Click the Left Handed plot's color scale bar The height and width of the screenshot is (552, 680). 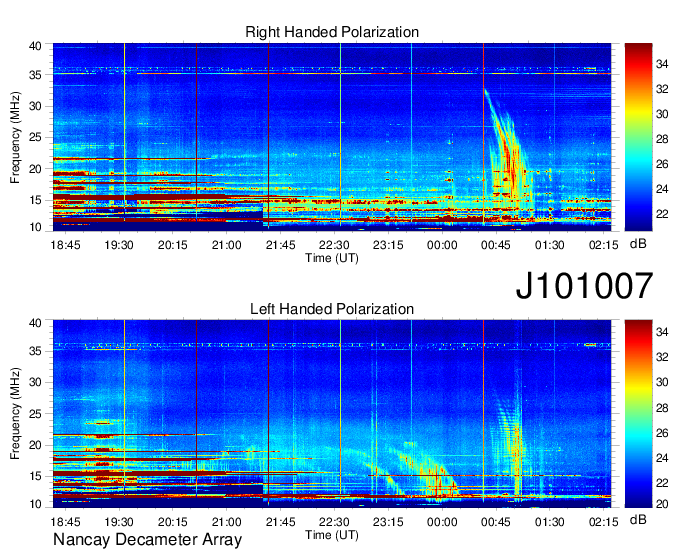(638, 414)
